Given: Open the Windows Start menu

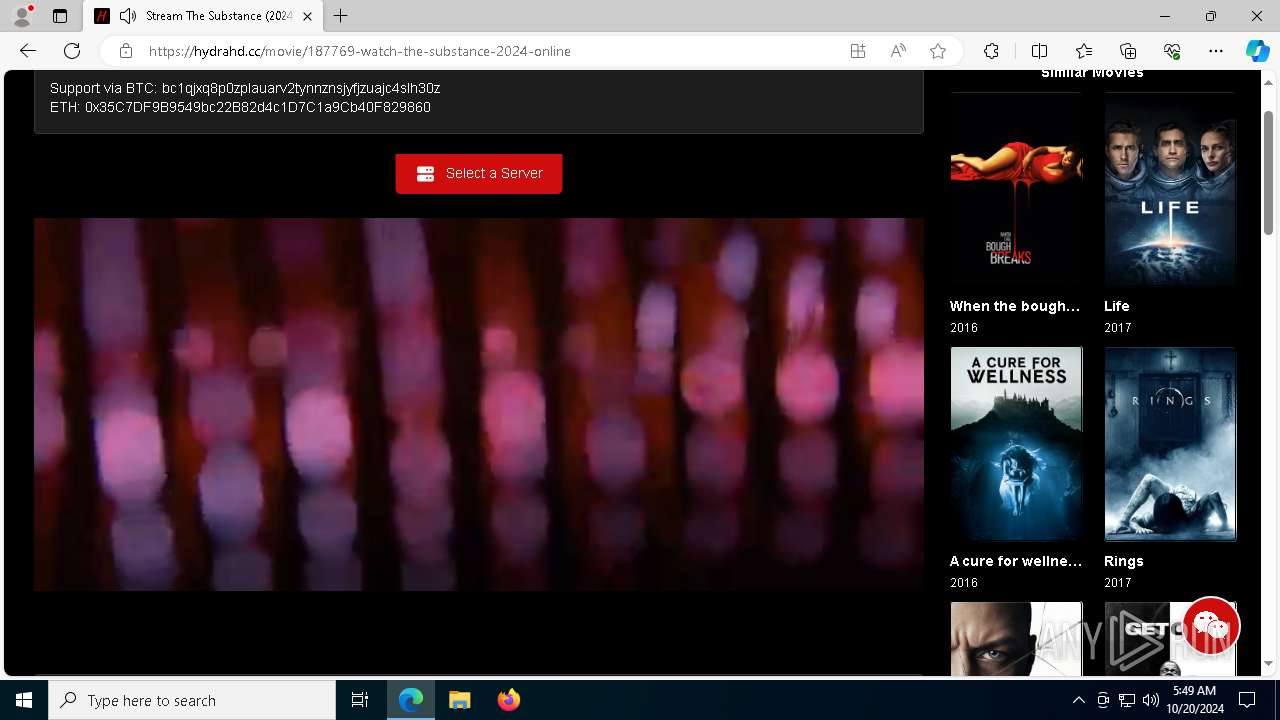Looking at the screenshot, I should [24, 700].
